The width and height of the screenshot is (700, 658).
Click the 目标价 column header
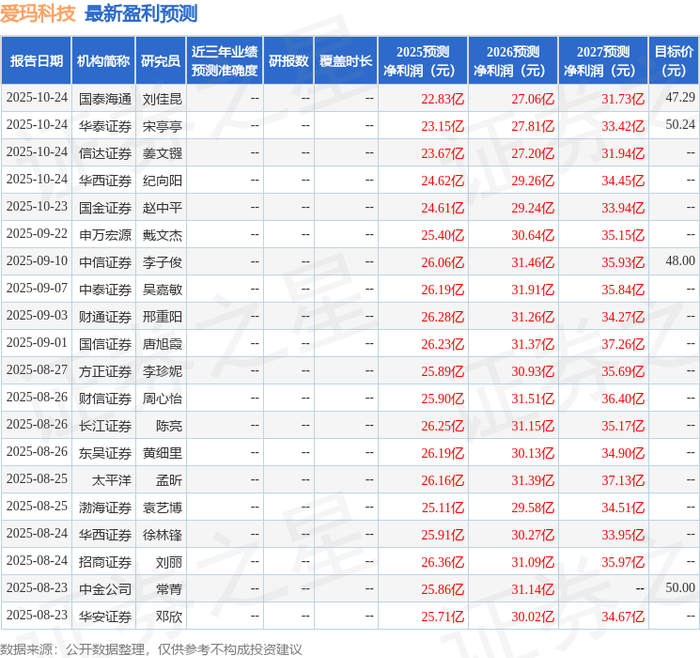(674, 61)
